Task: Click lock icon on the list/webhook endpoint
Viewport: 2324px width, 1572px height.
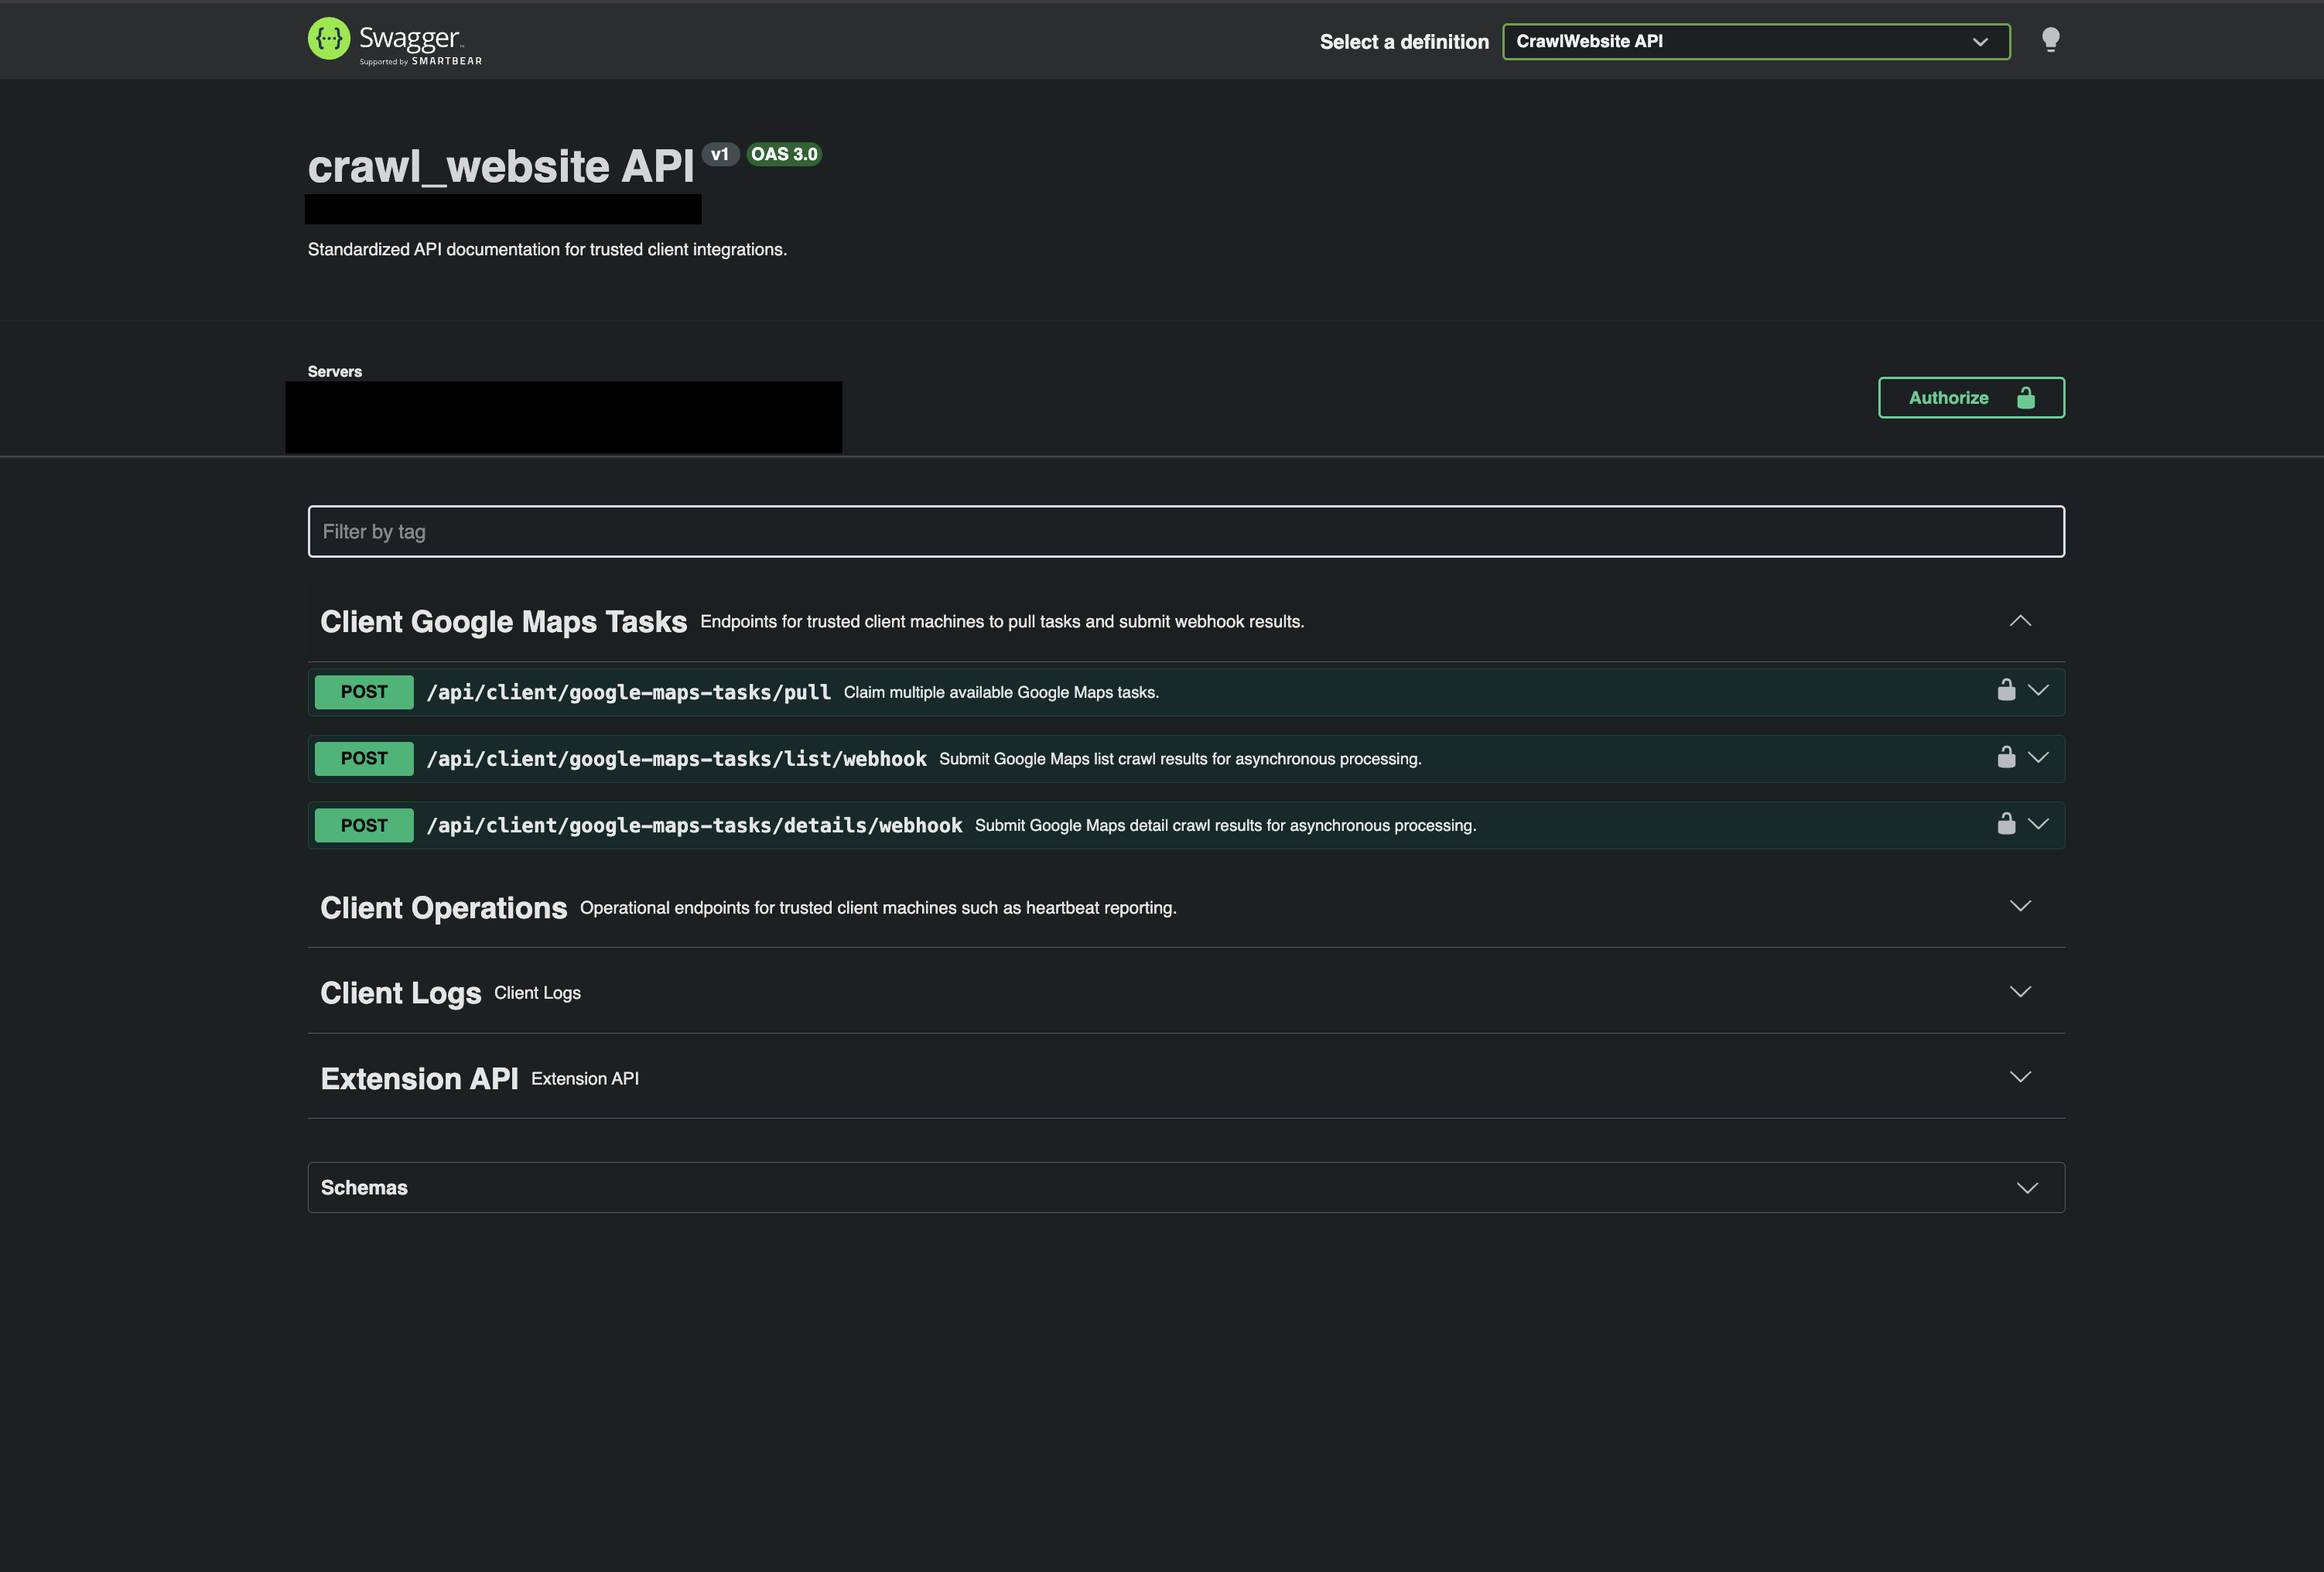Action: [2006, 757]
